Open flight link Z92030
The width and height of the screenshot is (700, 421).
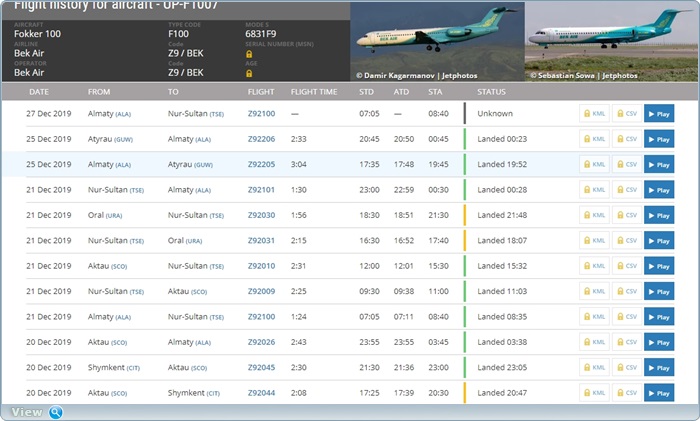click(262, 215)
